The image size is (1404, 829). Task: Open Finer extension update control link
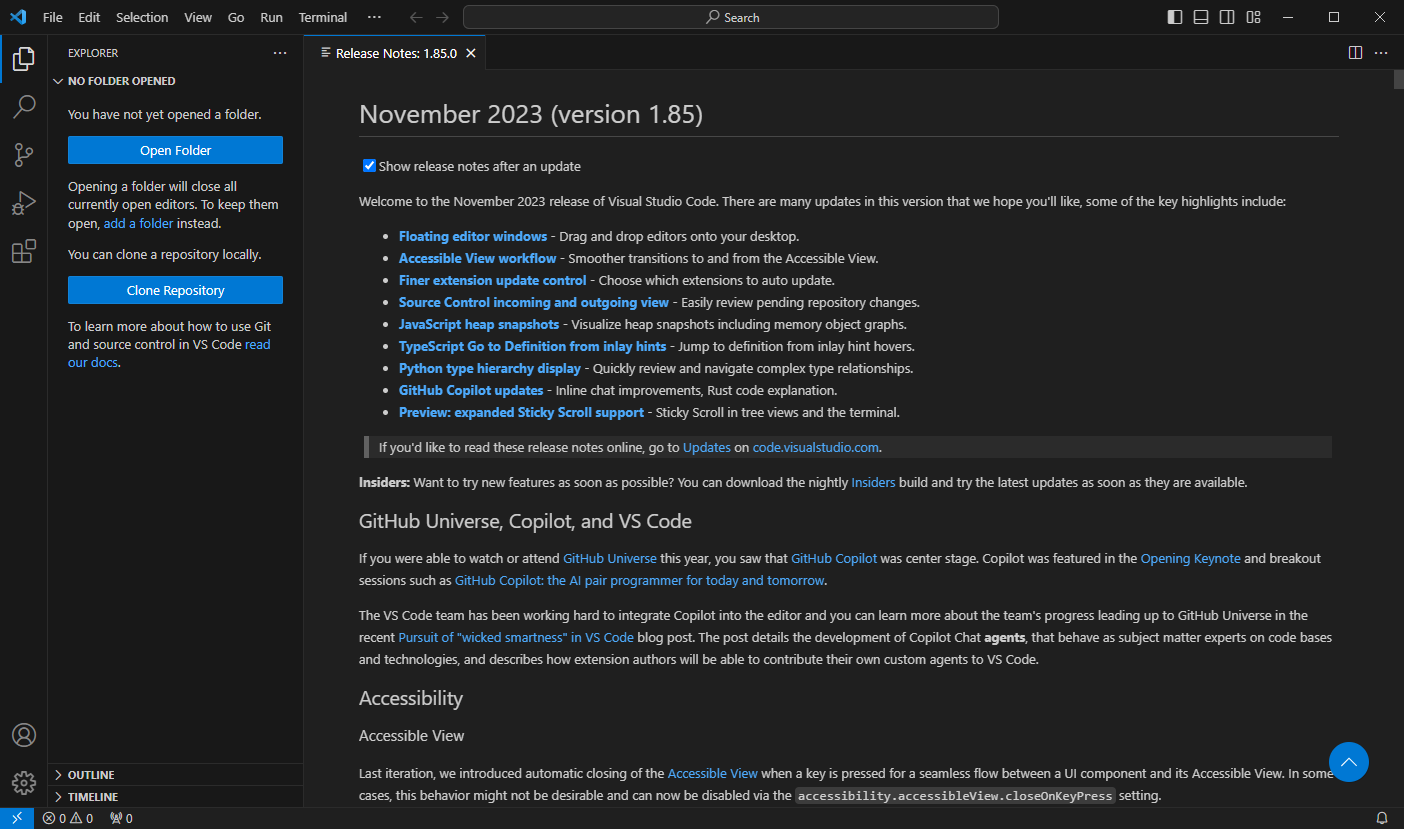[492, 280]
